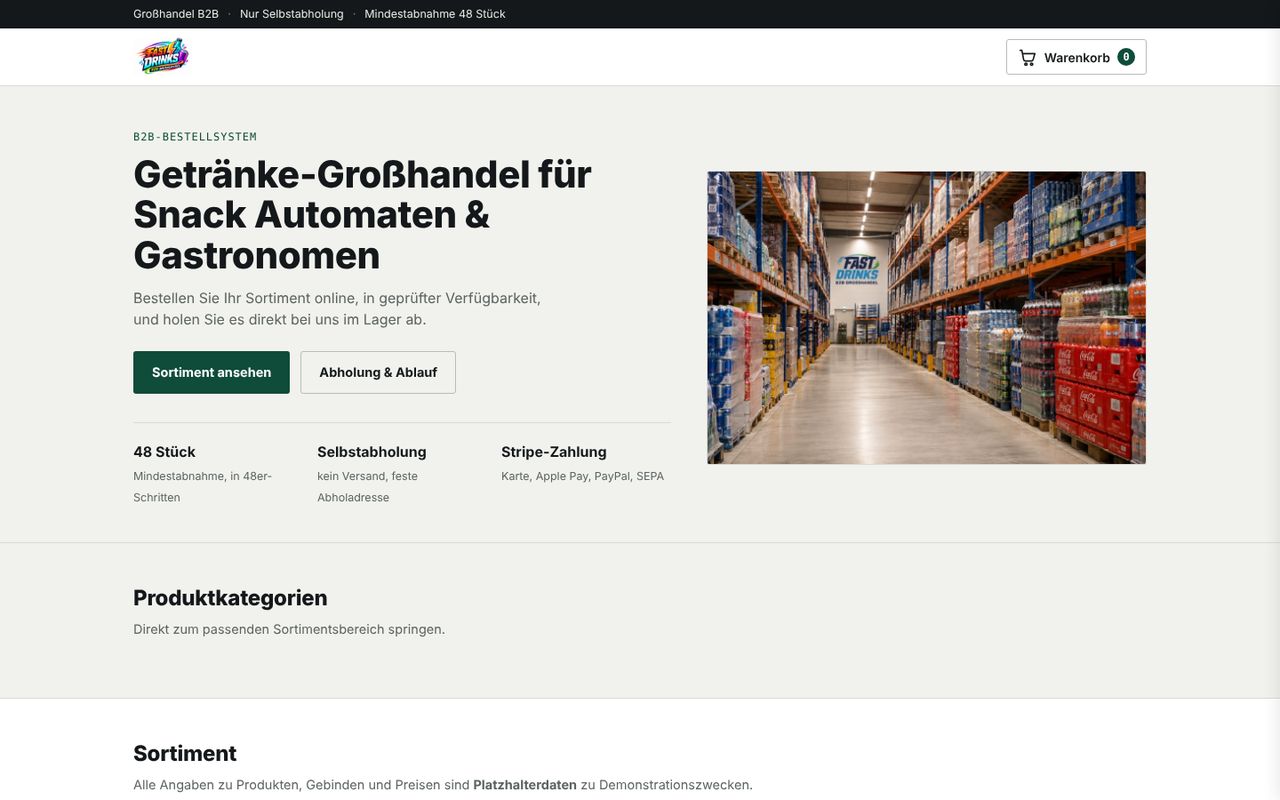Click the Nur Selbstabholung top bar text
Image resolution: width=1280 pixels, height=800 pixels.
292,14
